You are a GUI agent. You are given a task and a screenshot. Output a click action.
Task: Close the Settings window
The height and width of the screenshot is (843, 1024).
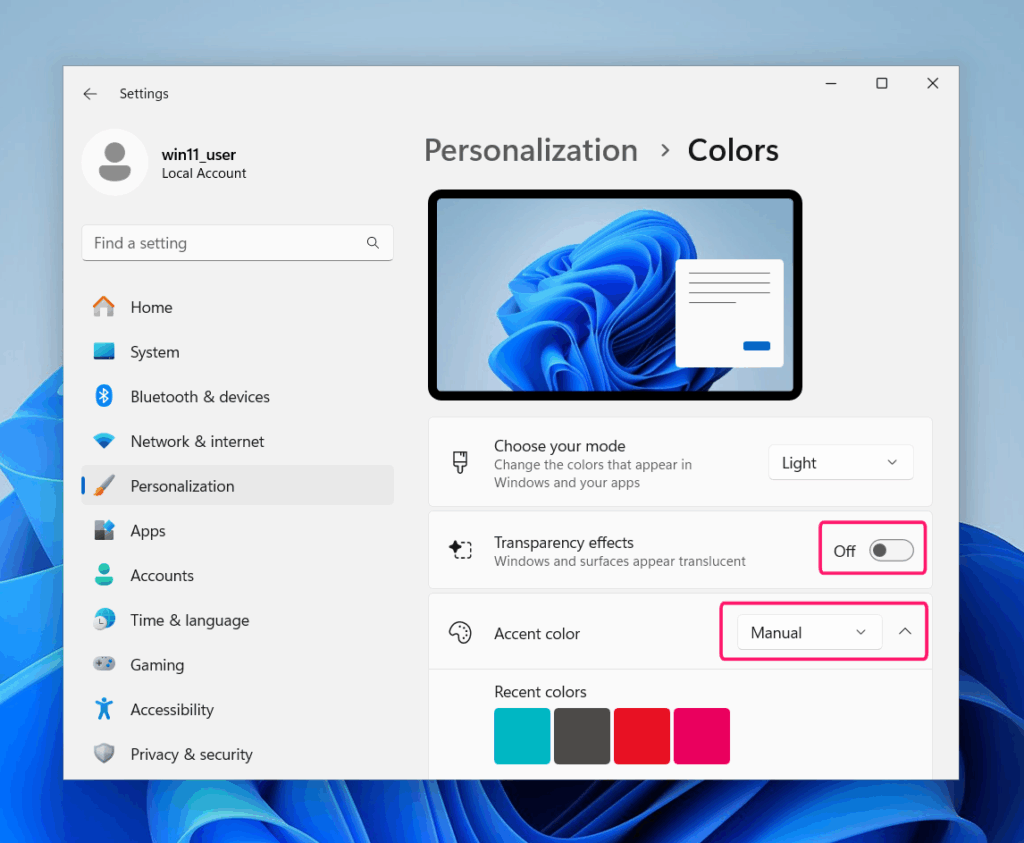[933, 83]
